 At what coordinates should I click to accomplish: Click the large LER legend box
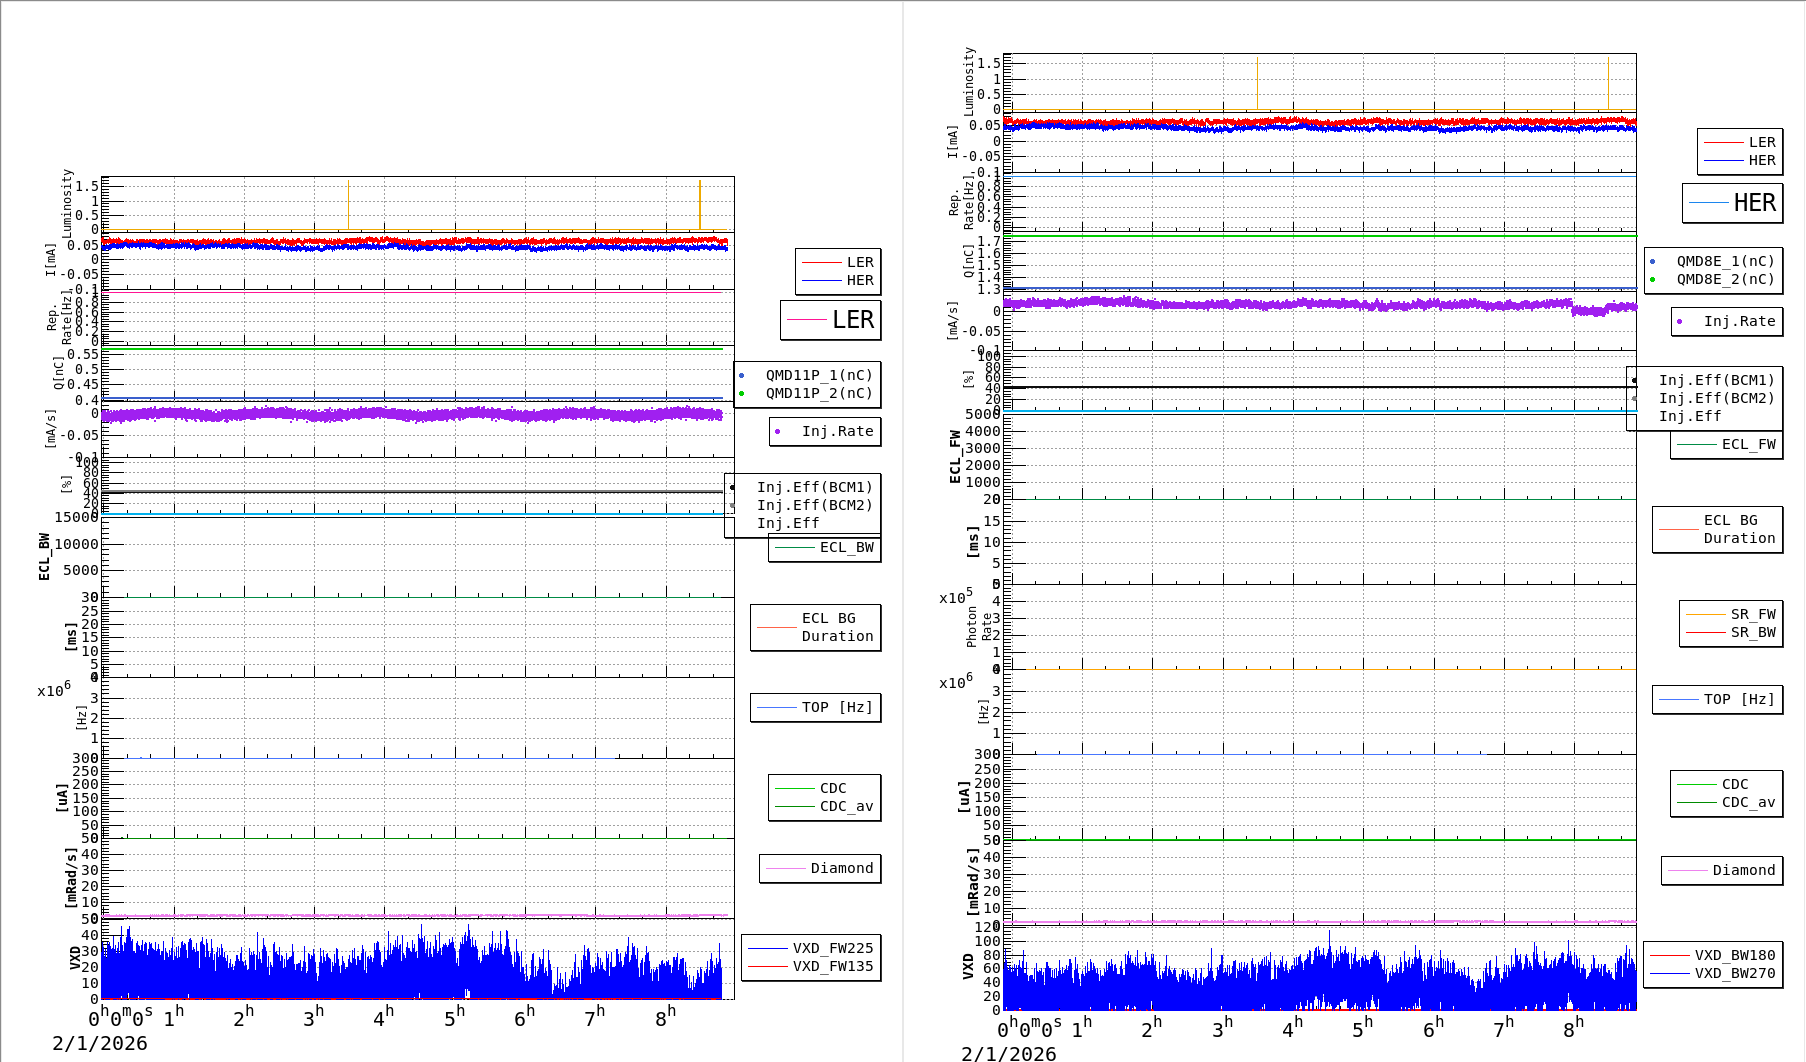[830, 320]
